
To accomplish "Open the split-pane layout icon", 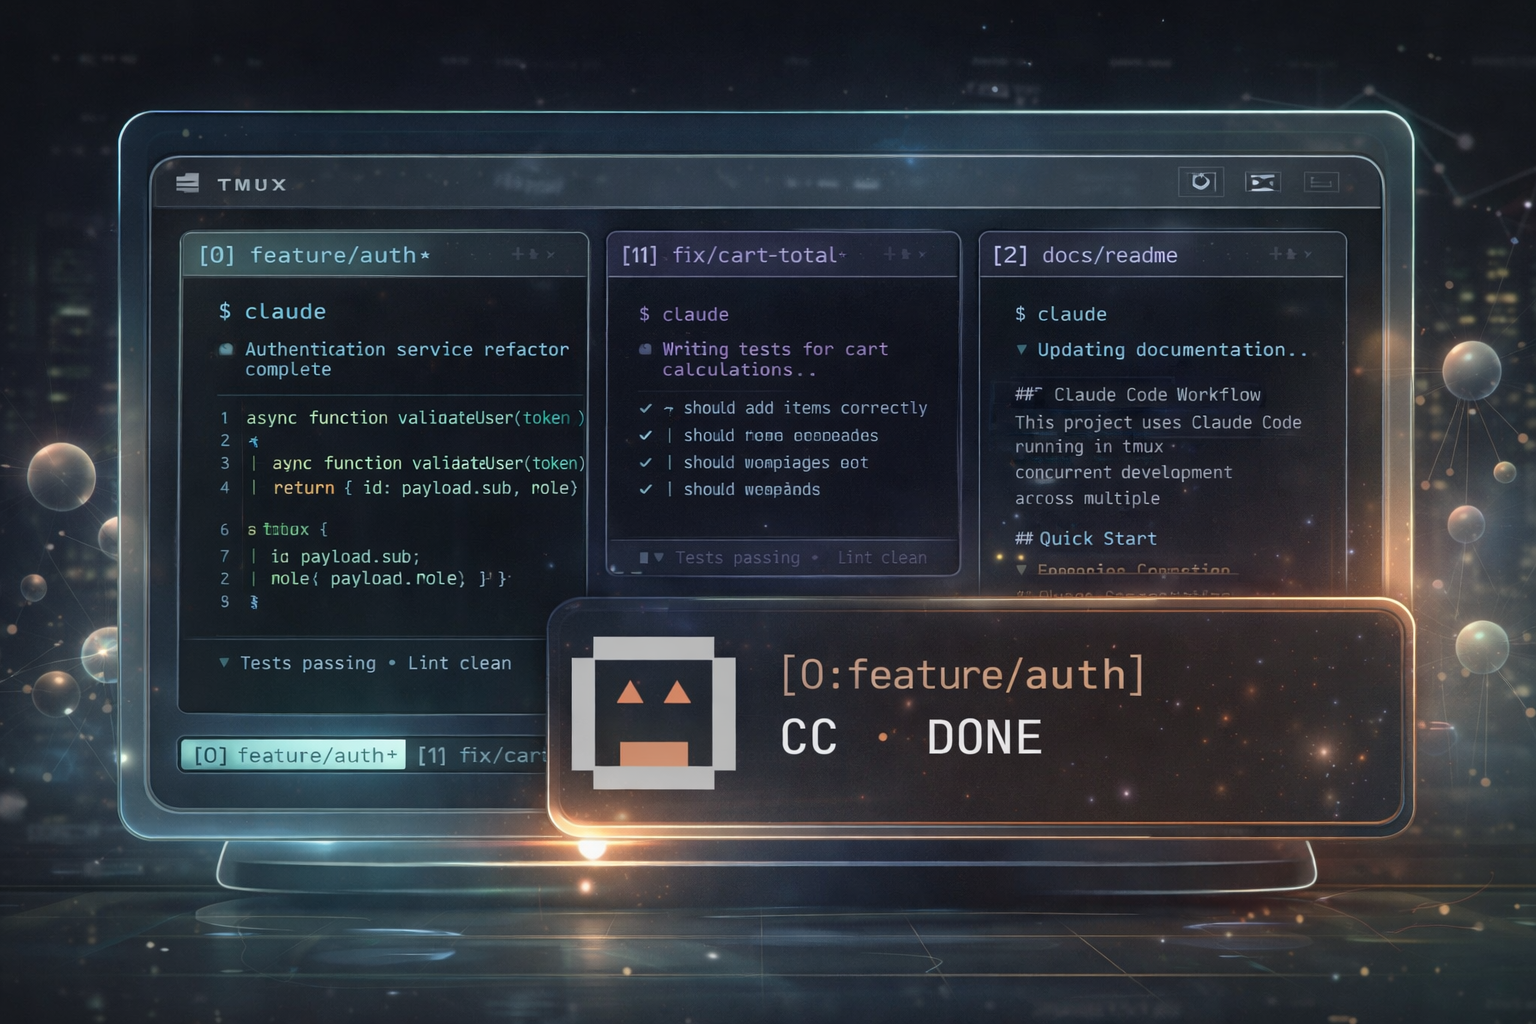I will pos(1262,181).
